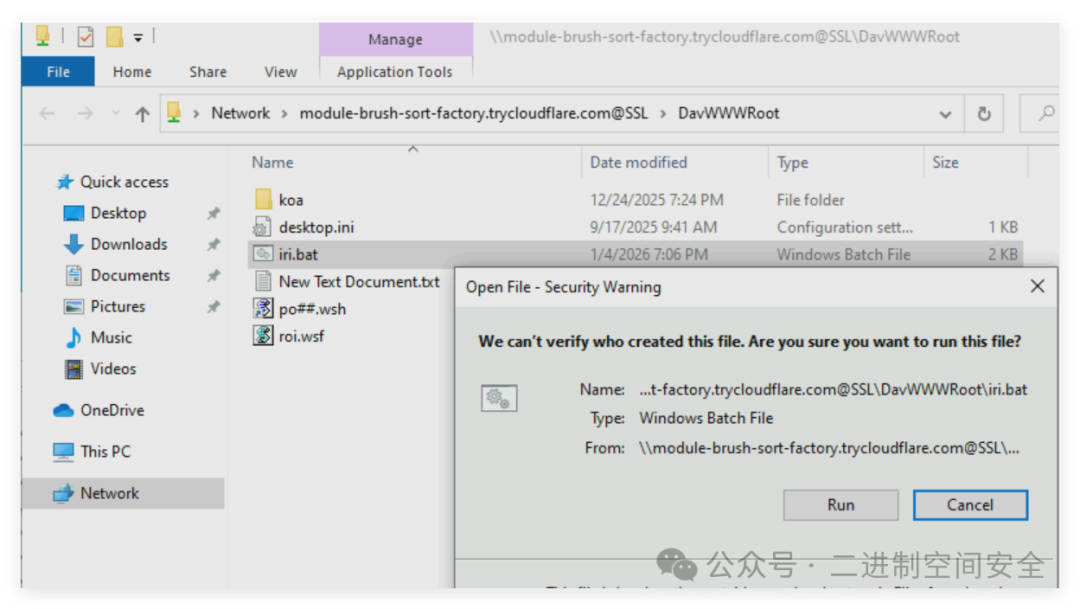The image size is (1080, 609).
Task: Click the Manage contextual tab
Action: pos(395,39)
